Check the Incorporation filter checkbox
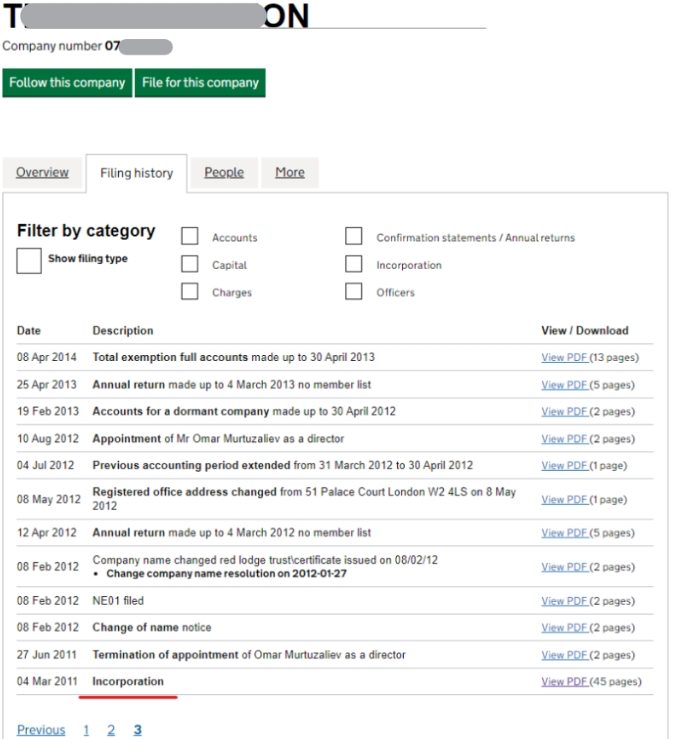Viewport: 675px width, 739px height. (354, 264)
